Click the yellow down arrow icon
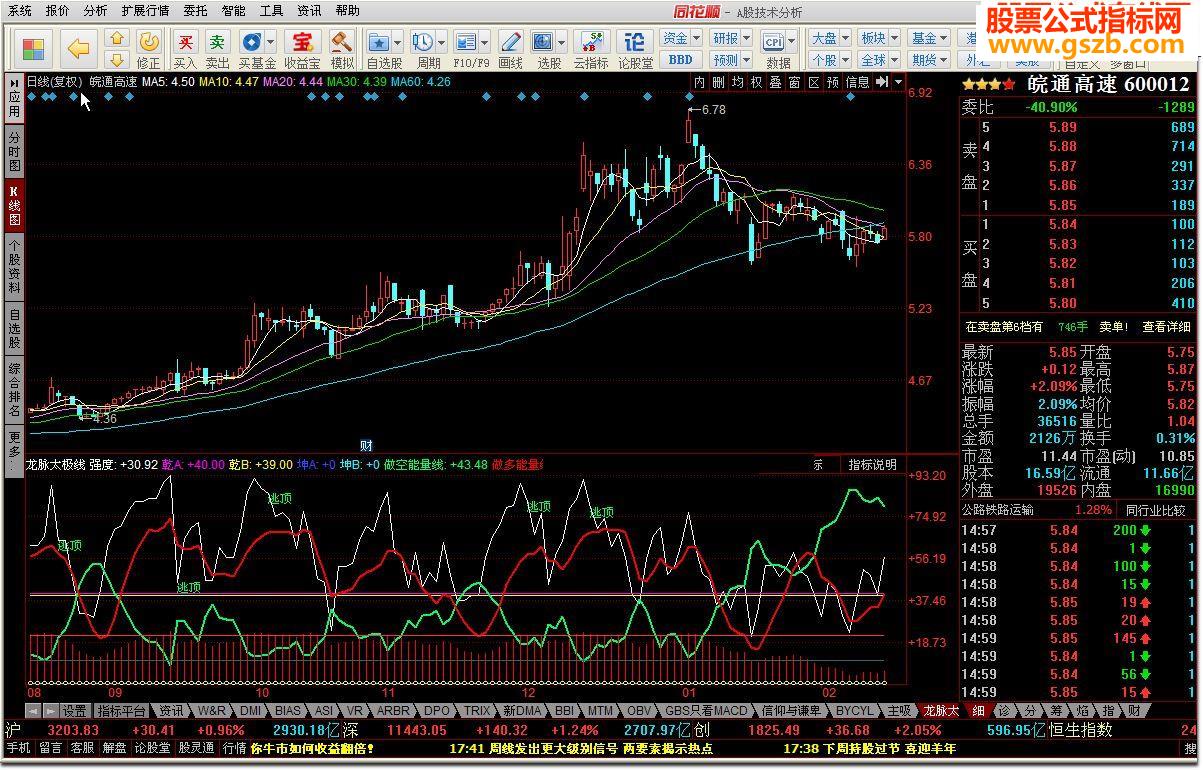 pyautogui.click(x=117, y=60)
